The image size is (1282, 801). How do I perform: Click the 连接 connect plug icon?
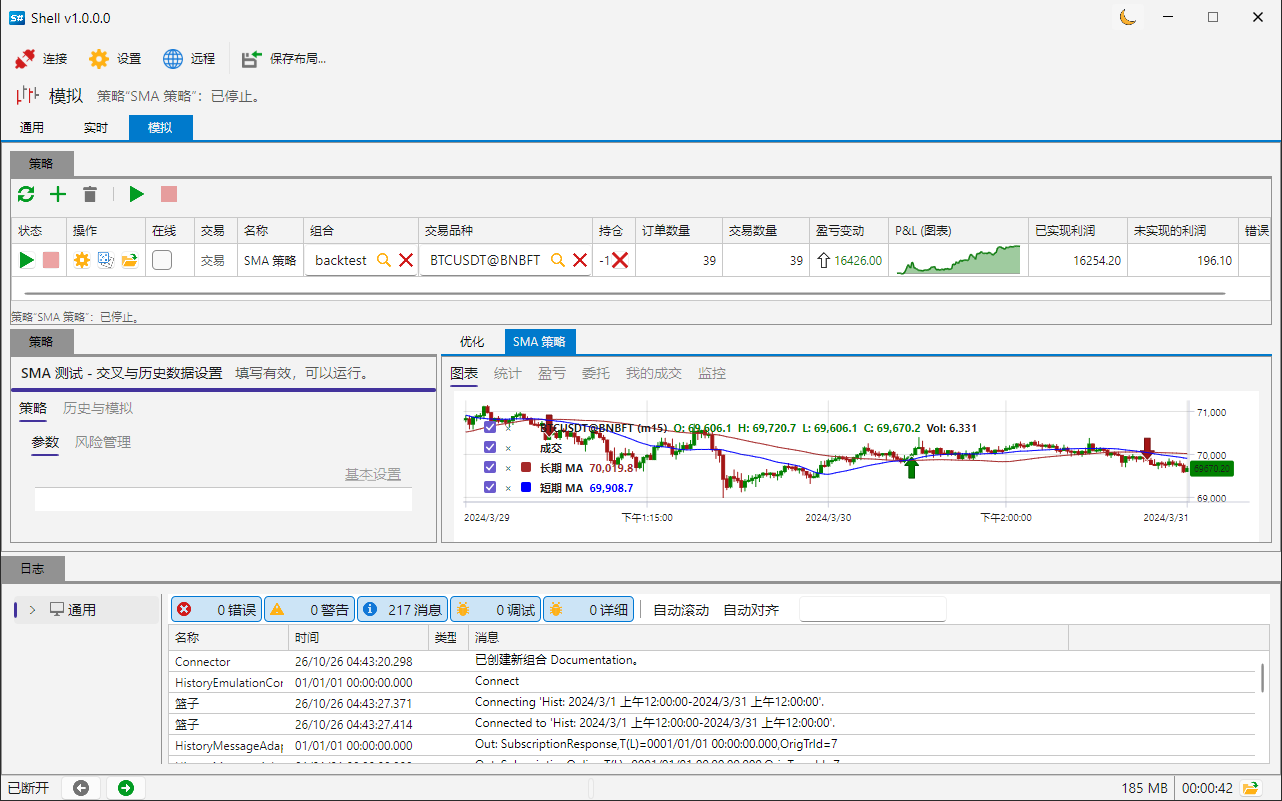26,59
